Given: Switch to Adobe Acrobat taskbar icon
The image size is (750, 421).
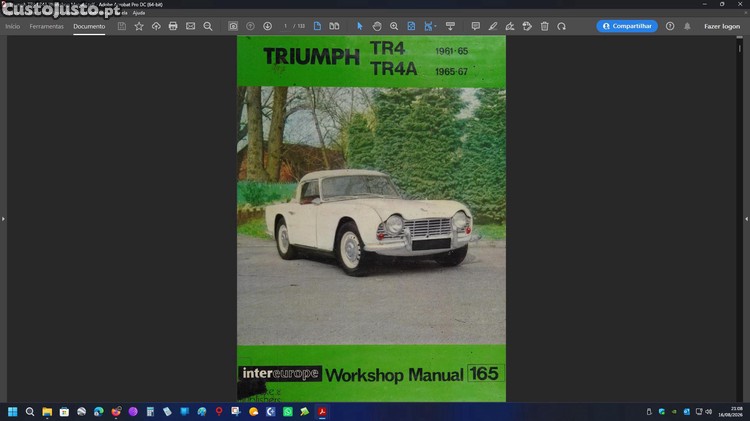Looking at the screenshot, I should coord(322,411).
